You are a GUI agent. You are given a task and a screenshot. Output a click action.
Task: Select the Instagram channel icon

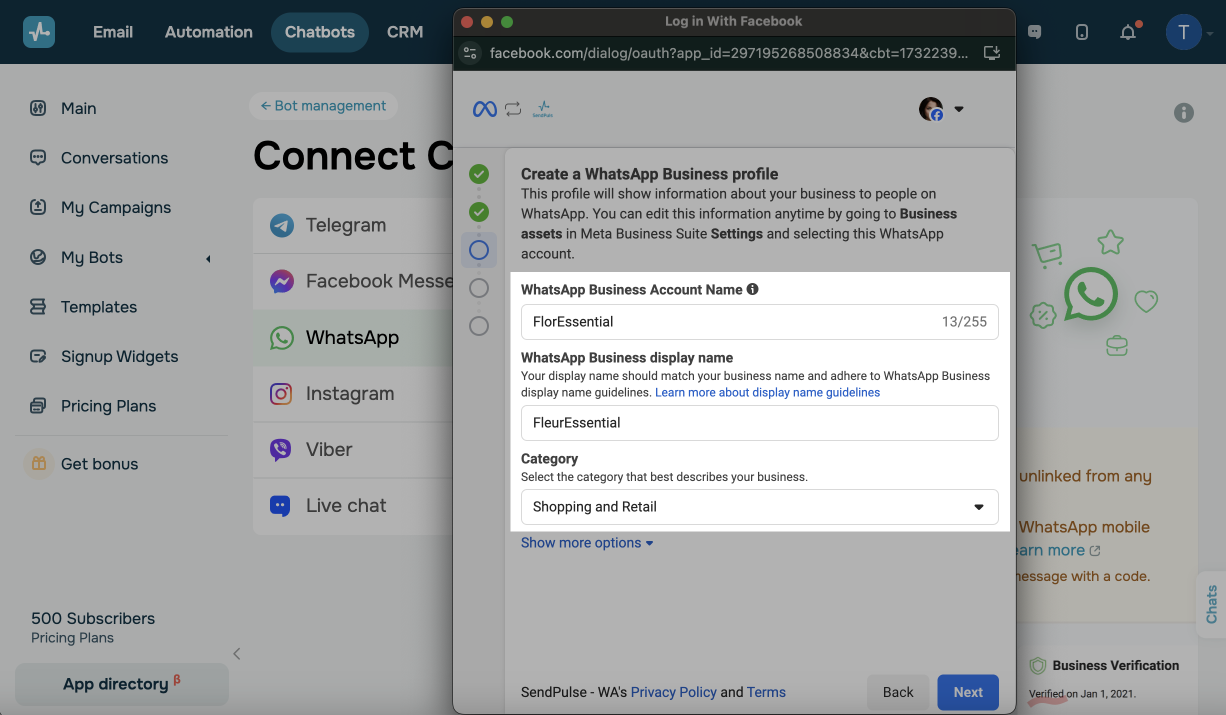282,394
